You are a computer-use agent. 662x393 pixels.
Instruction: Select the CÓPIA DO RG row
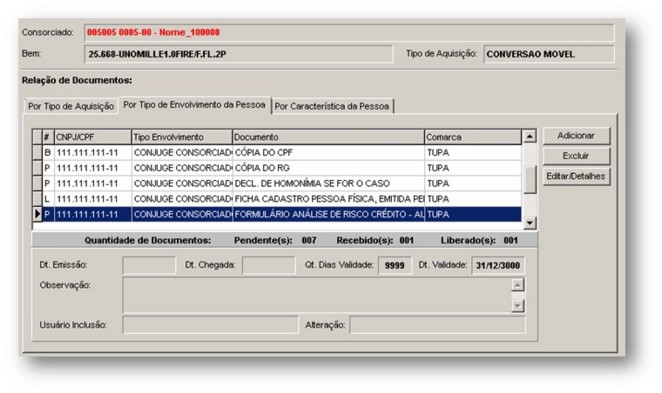(x=277, y=168)
